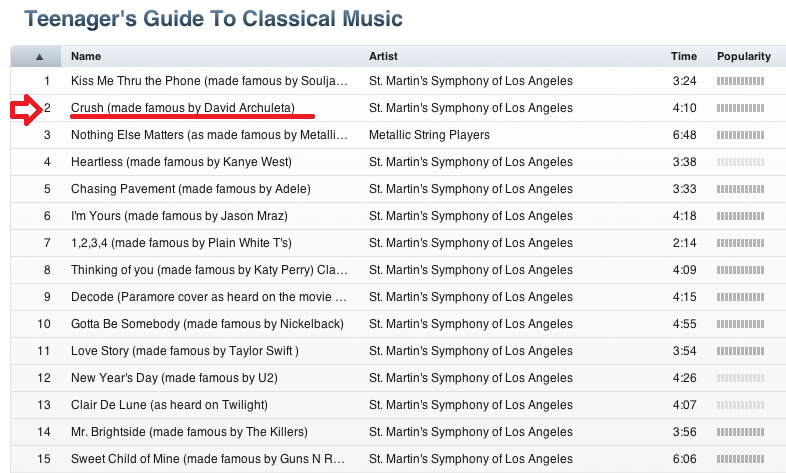This screenshot has height=473, width=786.
Task: Select Mr. Brightside track
Action: (x=189, y=432)
